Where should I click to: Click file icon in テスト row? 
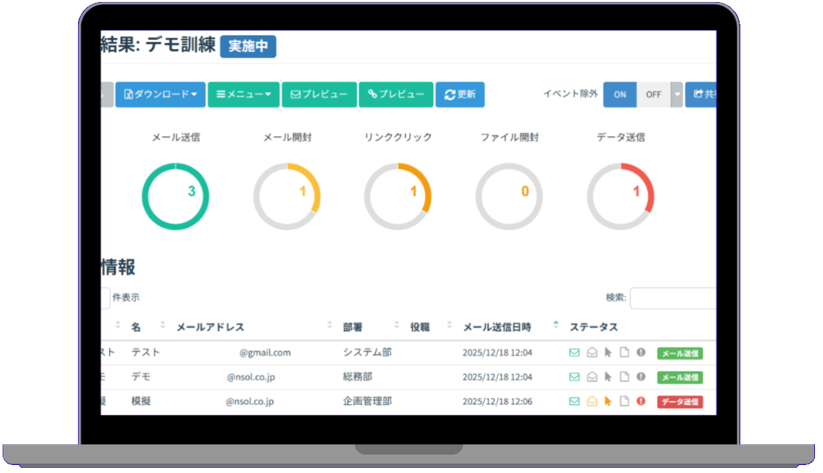click(x=624, y=352)
